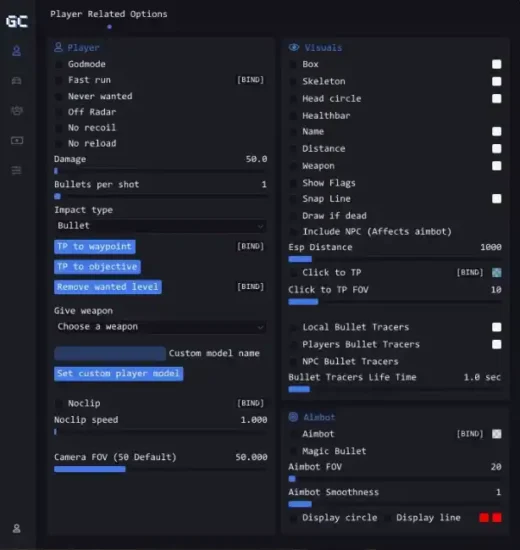This screenshot has width=520, height=550.
Task: Open the list icon in the sidebar
Action: coord(16,170)
